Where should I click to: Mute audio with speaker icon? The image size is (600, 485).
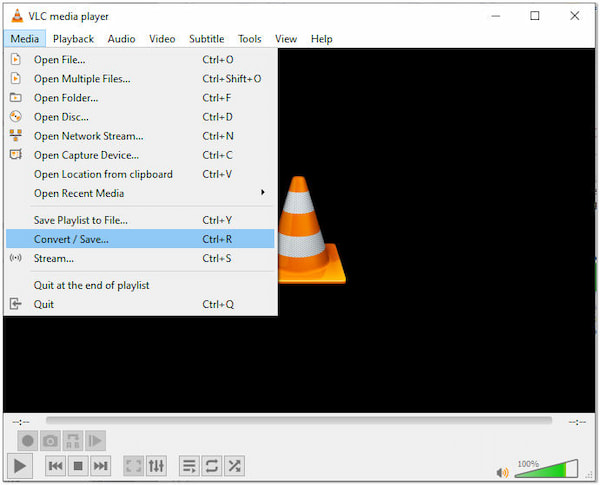click(502, 472)
